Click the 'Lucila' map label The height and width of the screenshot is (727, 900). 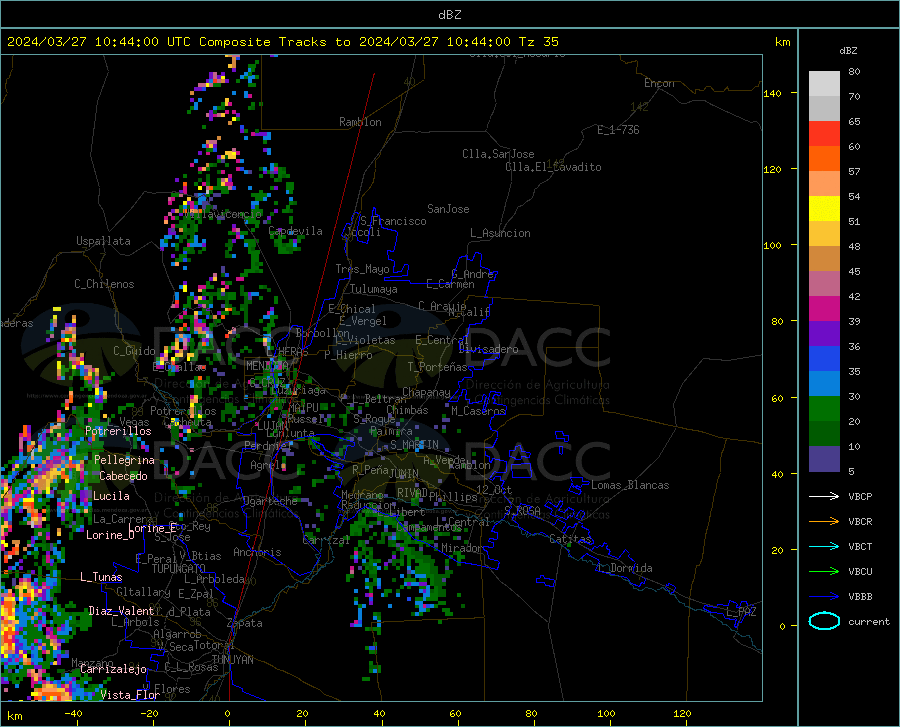click(x=111, y=496)
